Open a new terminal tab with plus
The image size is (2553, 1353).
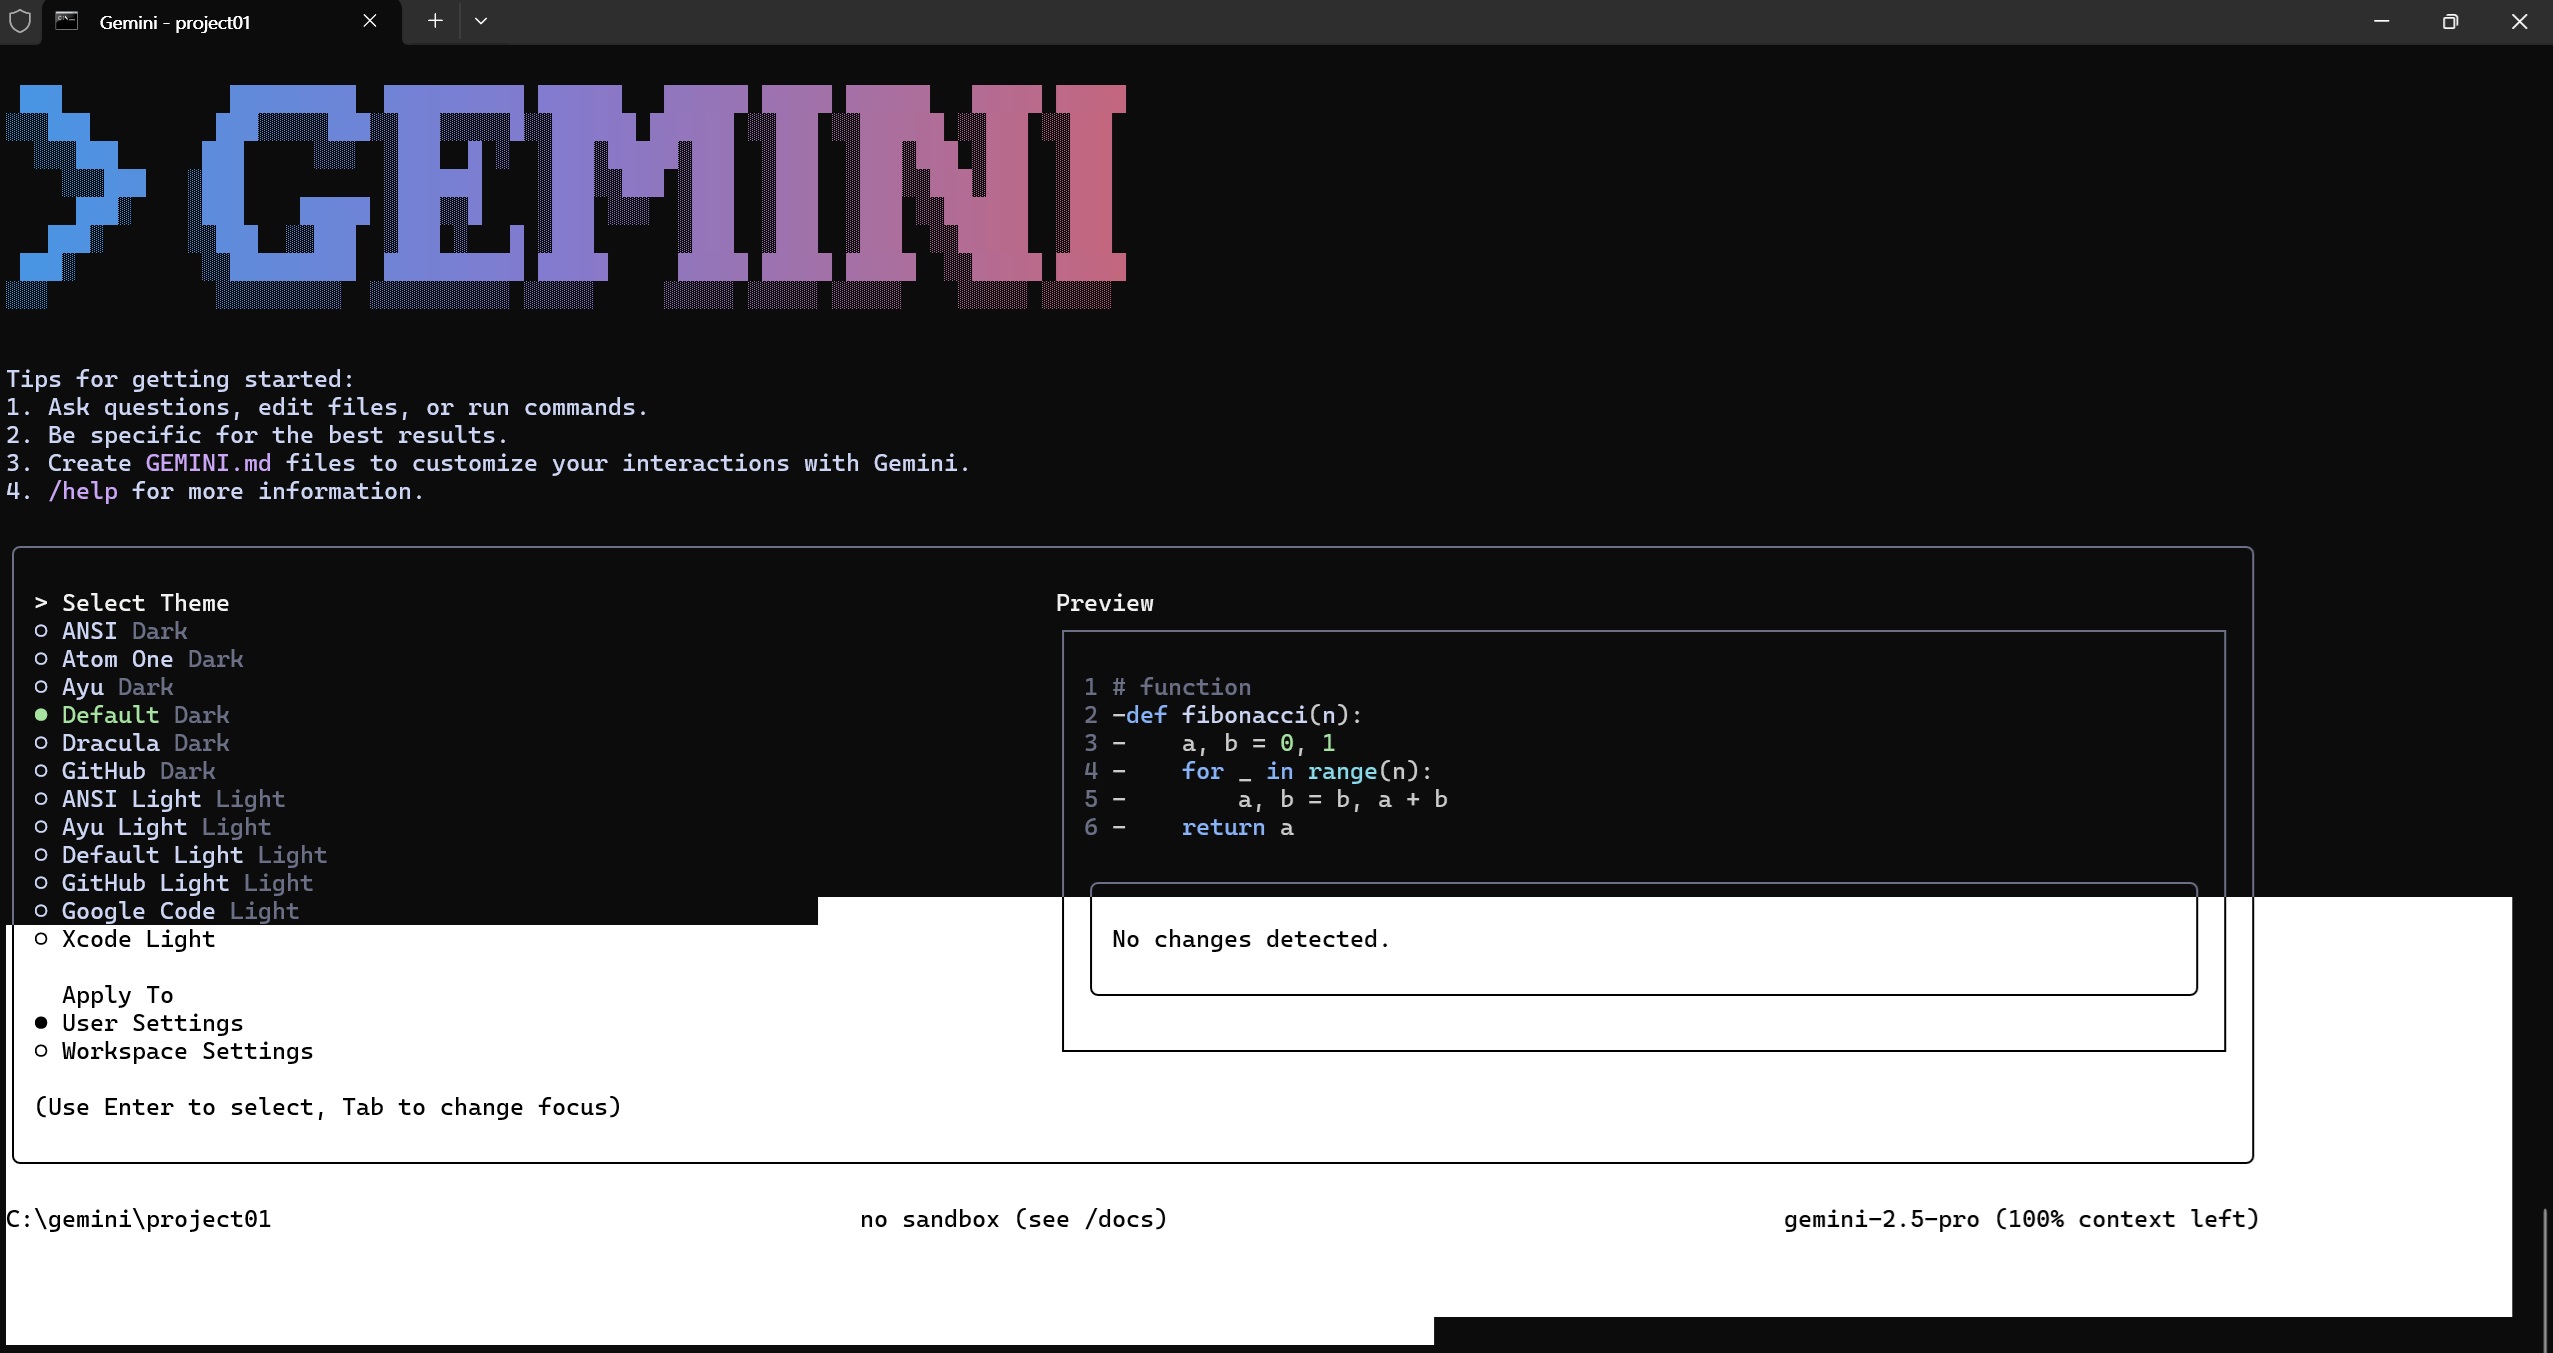coord(435,21)
